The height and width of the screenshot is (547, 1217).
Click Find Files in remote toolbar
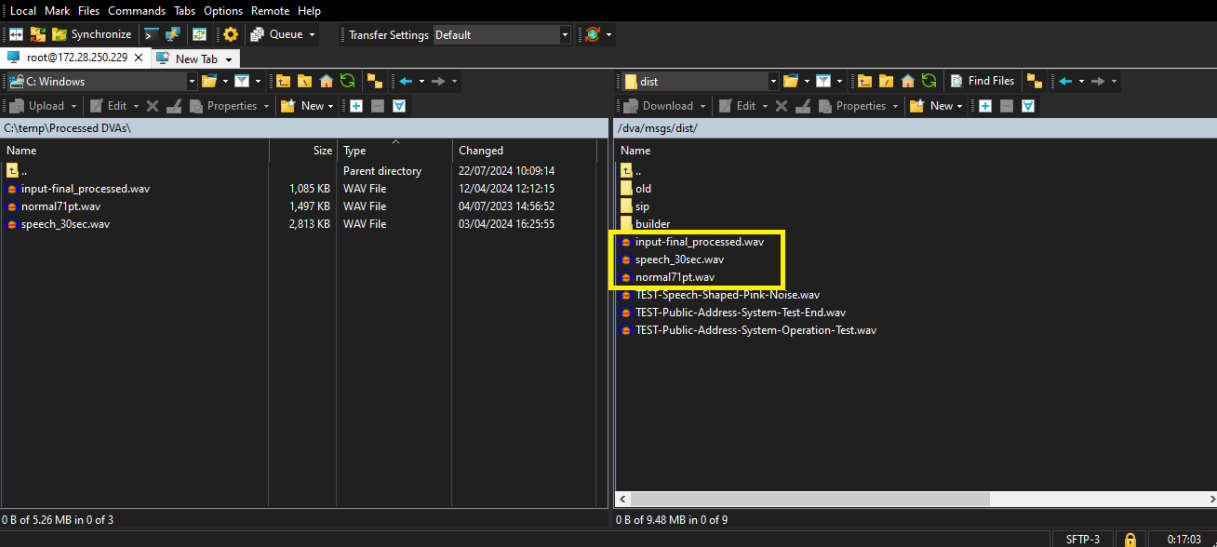pyautogui.click(x=982, y=81)
